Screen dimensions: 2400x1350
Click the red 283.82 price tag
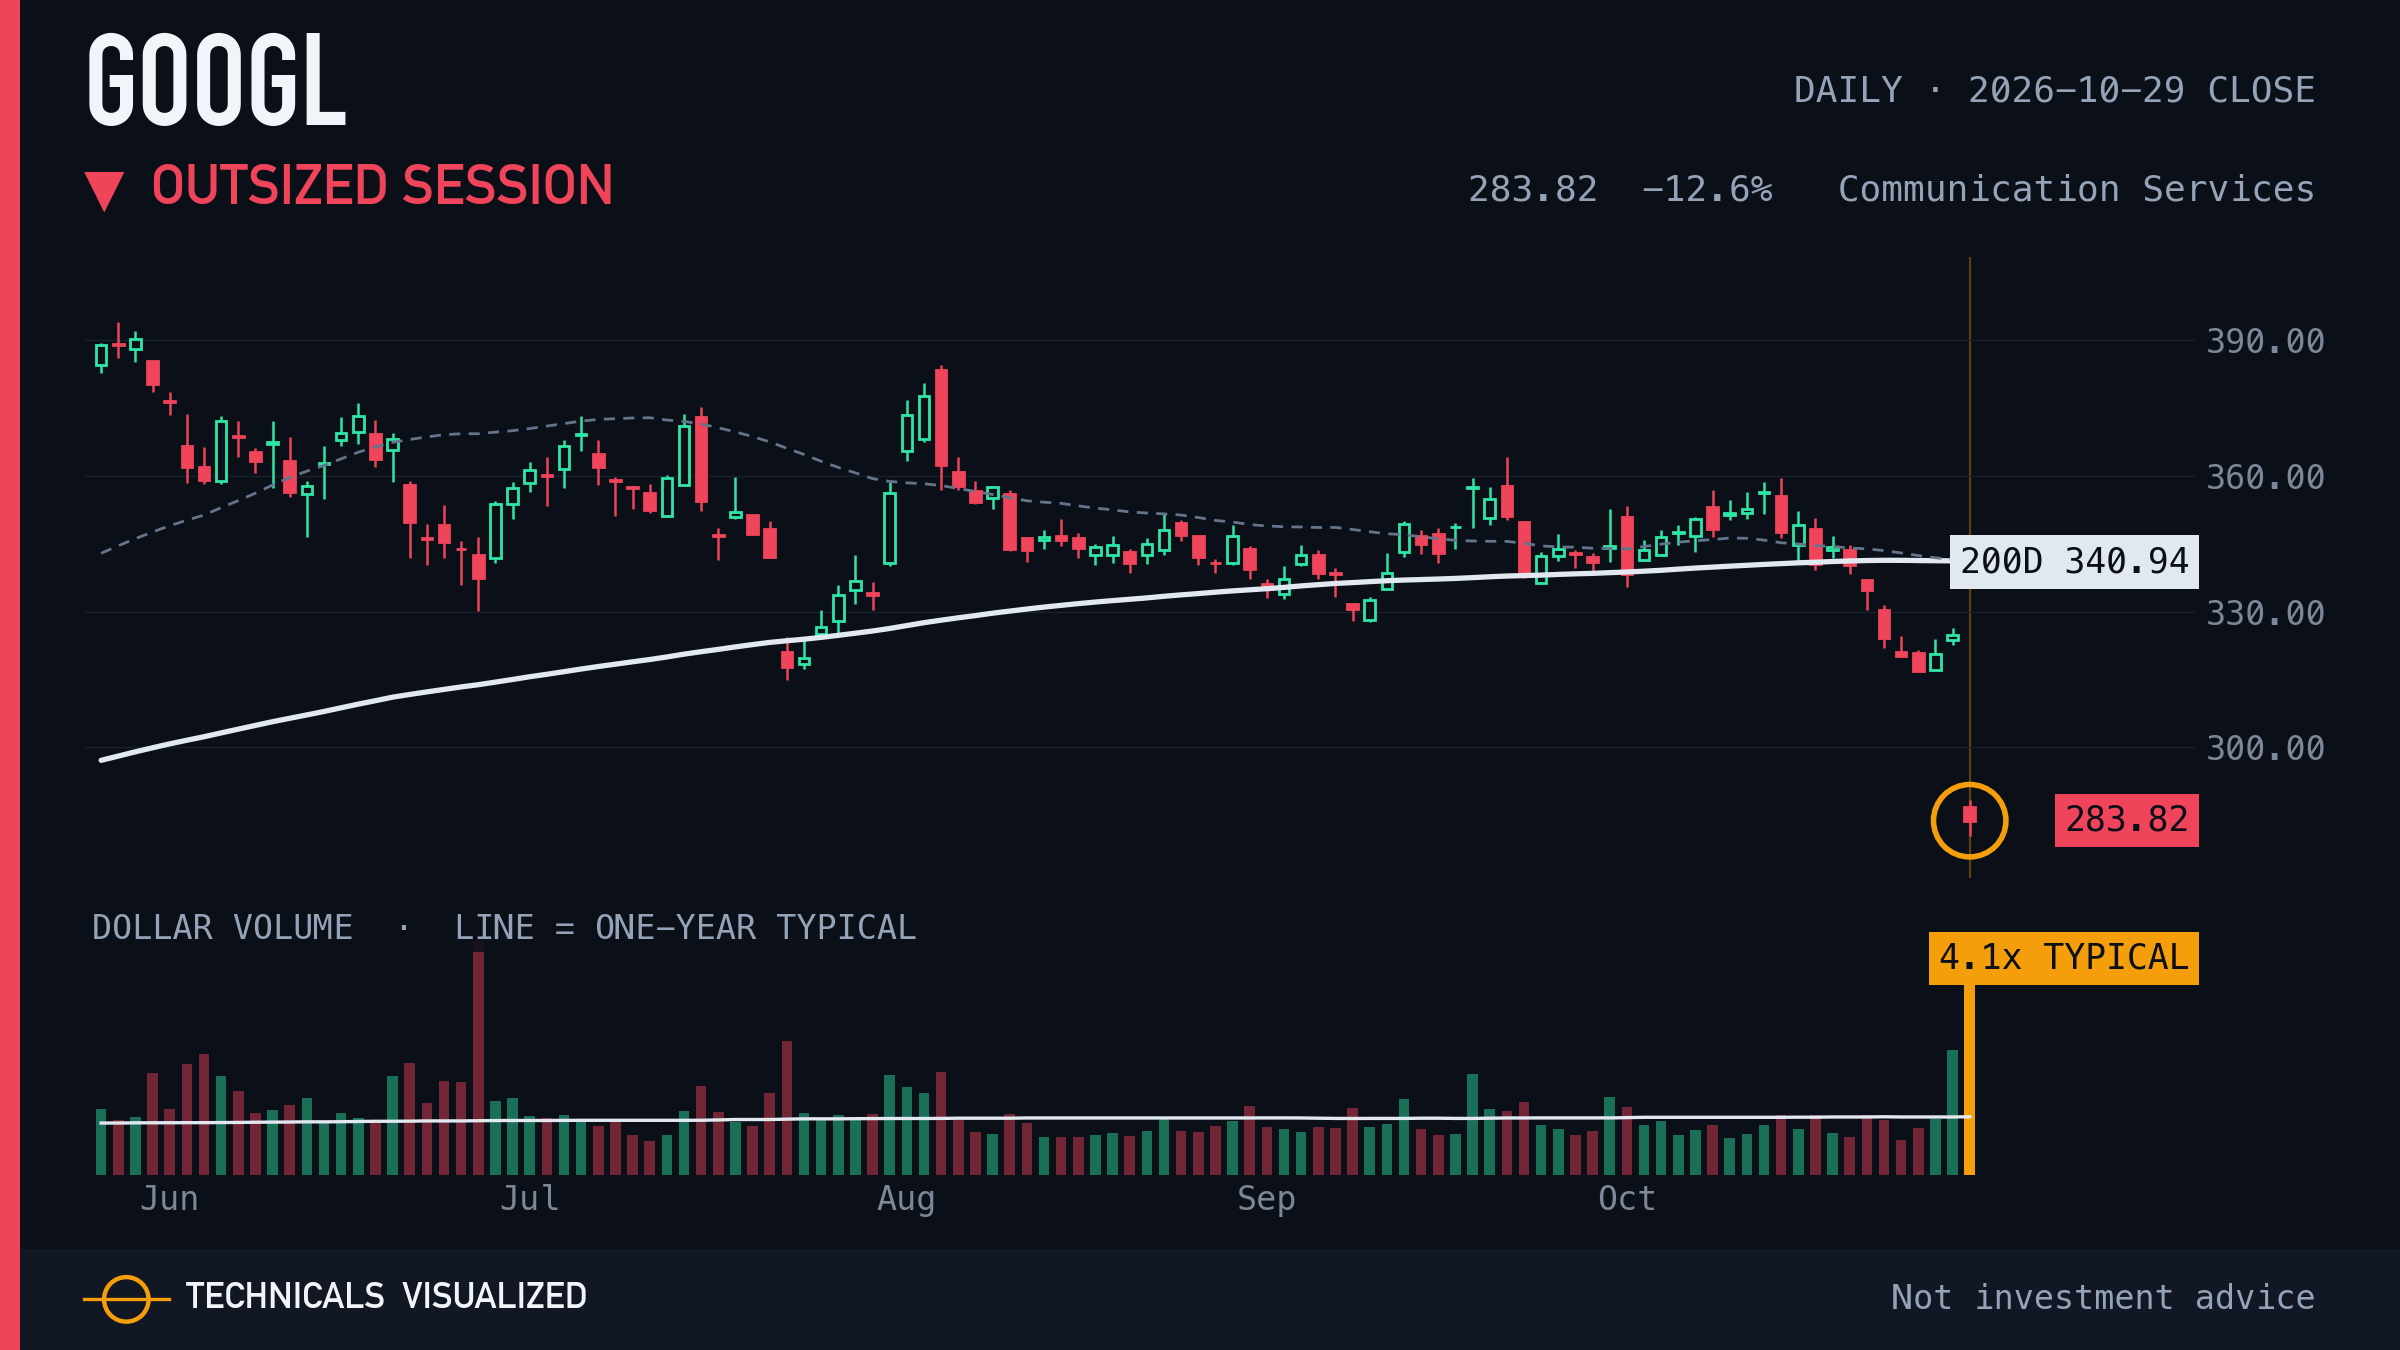click(x=2126, y=820)
